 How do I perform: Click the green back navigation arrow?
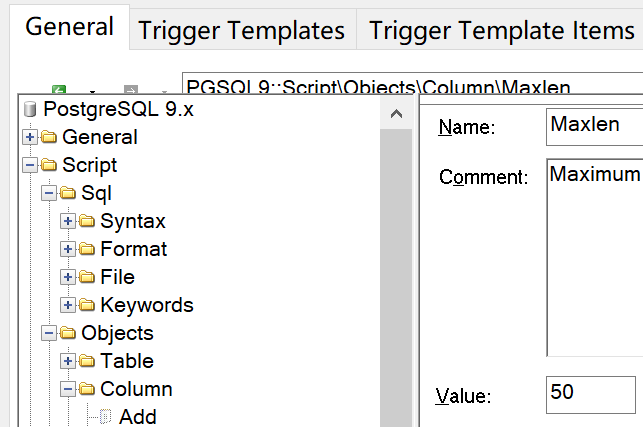[x=59, y=90]
